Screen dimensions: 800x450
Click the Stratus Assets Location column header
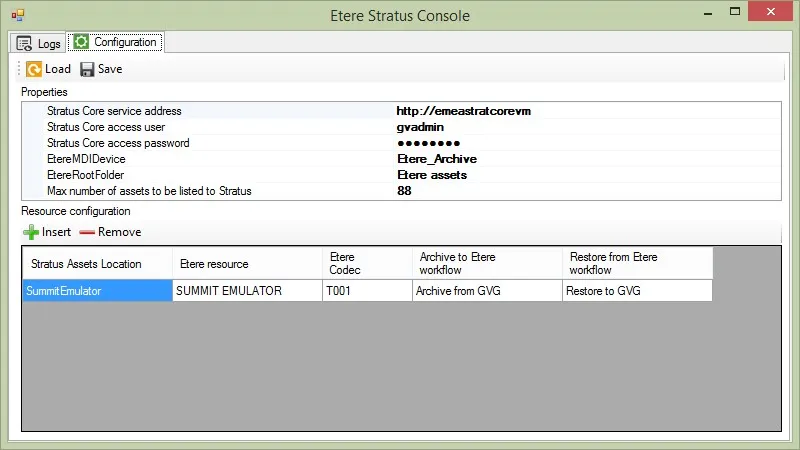point(97,264)
